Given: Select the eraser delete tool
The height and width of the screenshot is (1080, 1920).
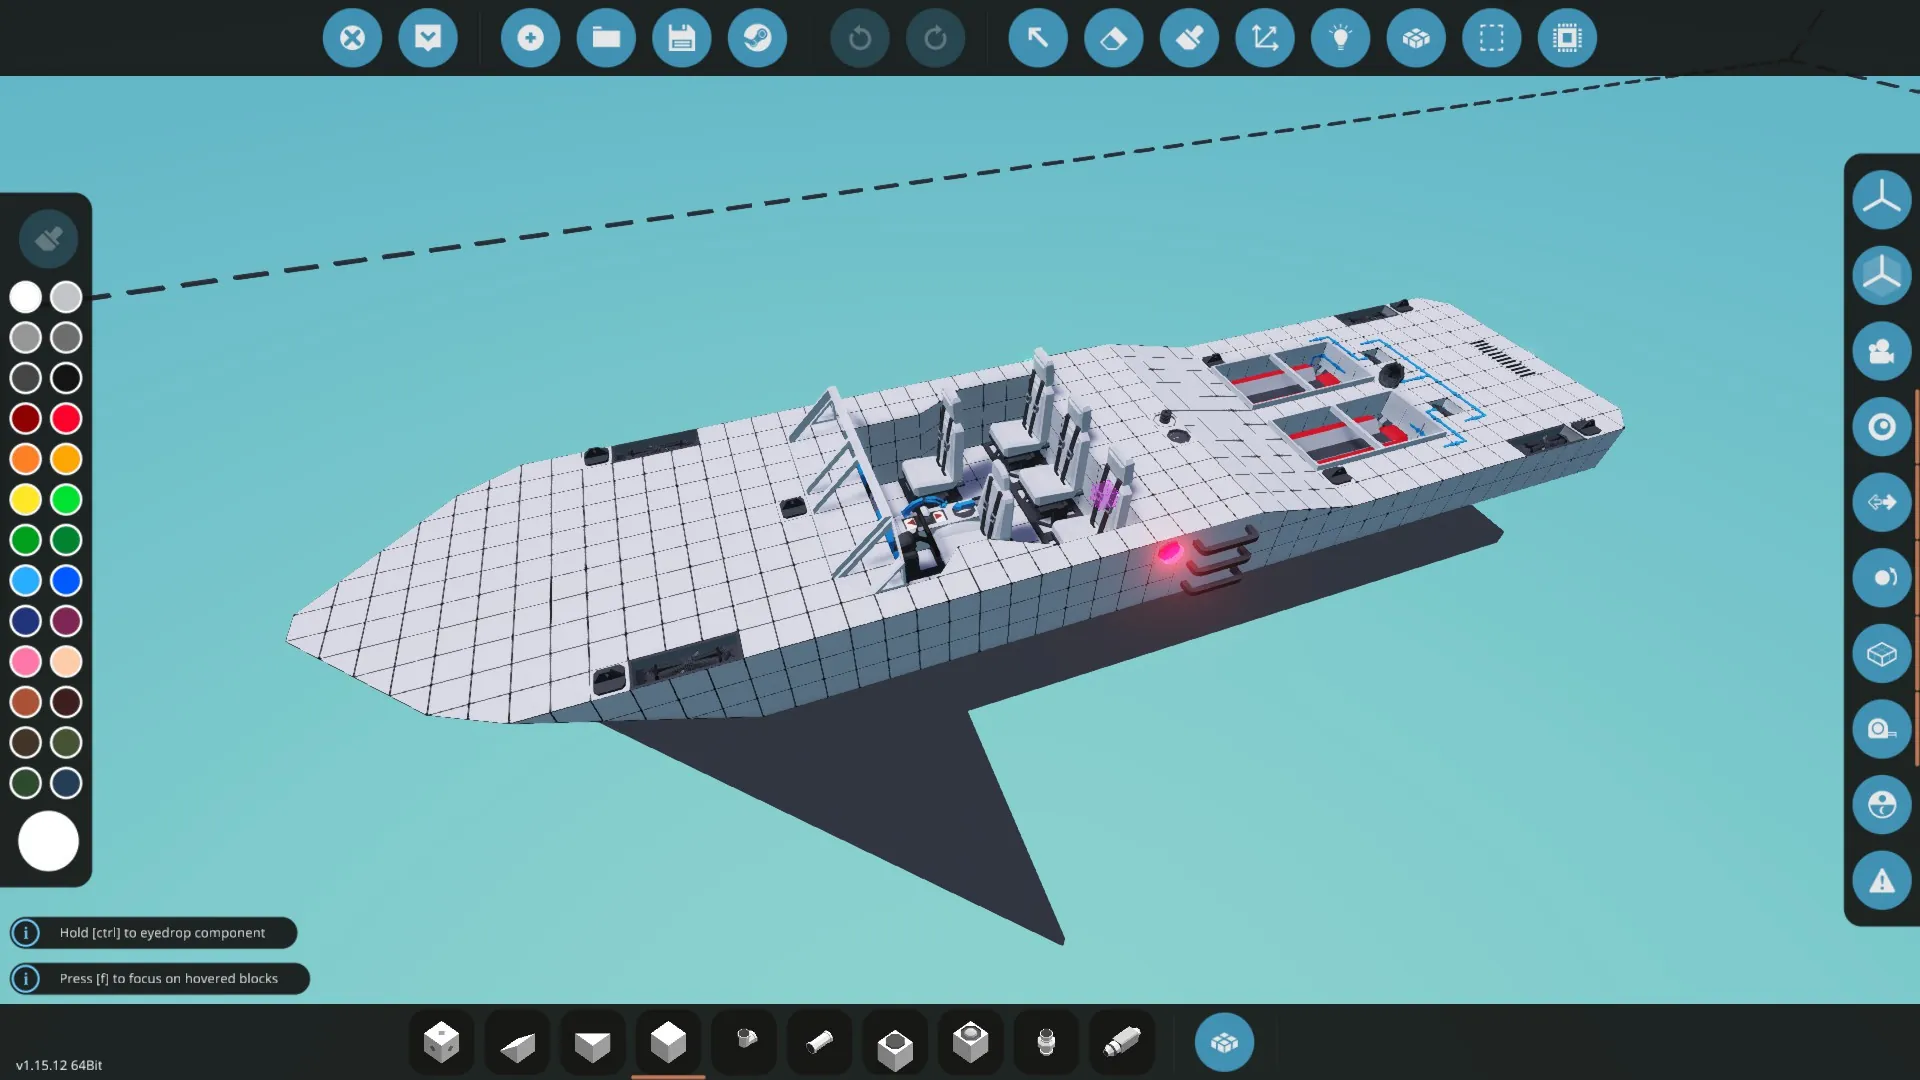Looking at the screenshot, I should pyautogui.click(x=1113, y=38).
